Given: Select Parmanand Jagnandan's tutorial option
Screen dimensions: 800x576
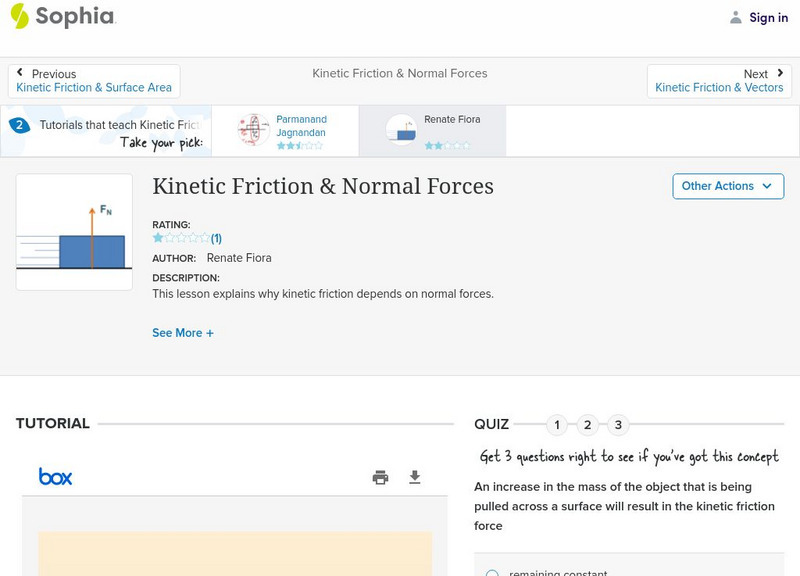Looking at the screenshot, I should [287, 129].
